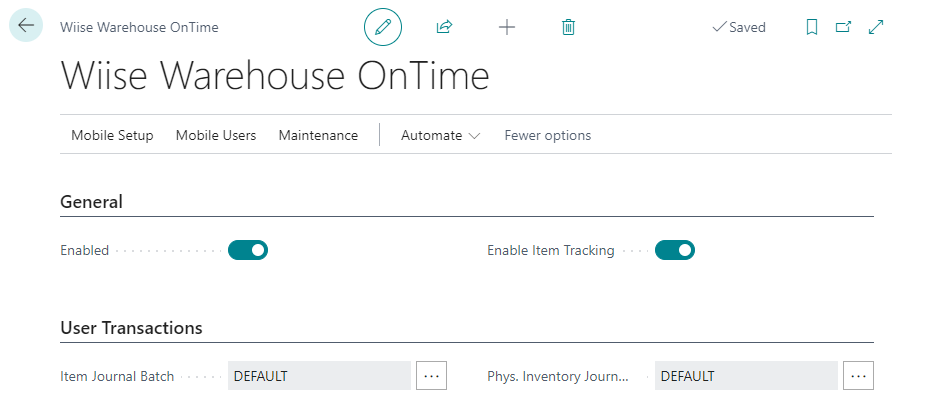Screen dimensions: 952x407
Task: Click the small Wiise Warehouse OnTime caption
Action: tap(139, 27)
